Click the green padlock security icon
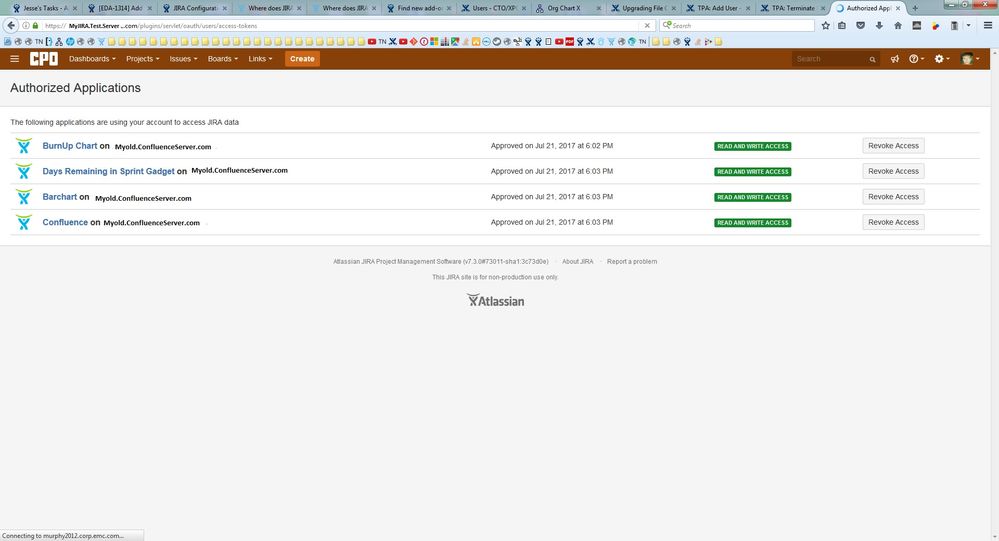Screen dimensions: 999x541 pyautogui.click(x=35, y=25)
